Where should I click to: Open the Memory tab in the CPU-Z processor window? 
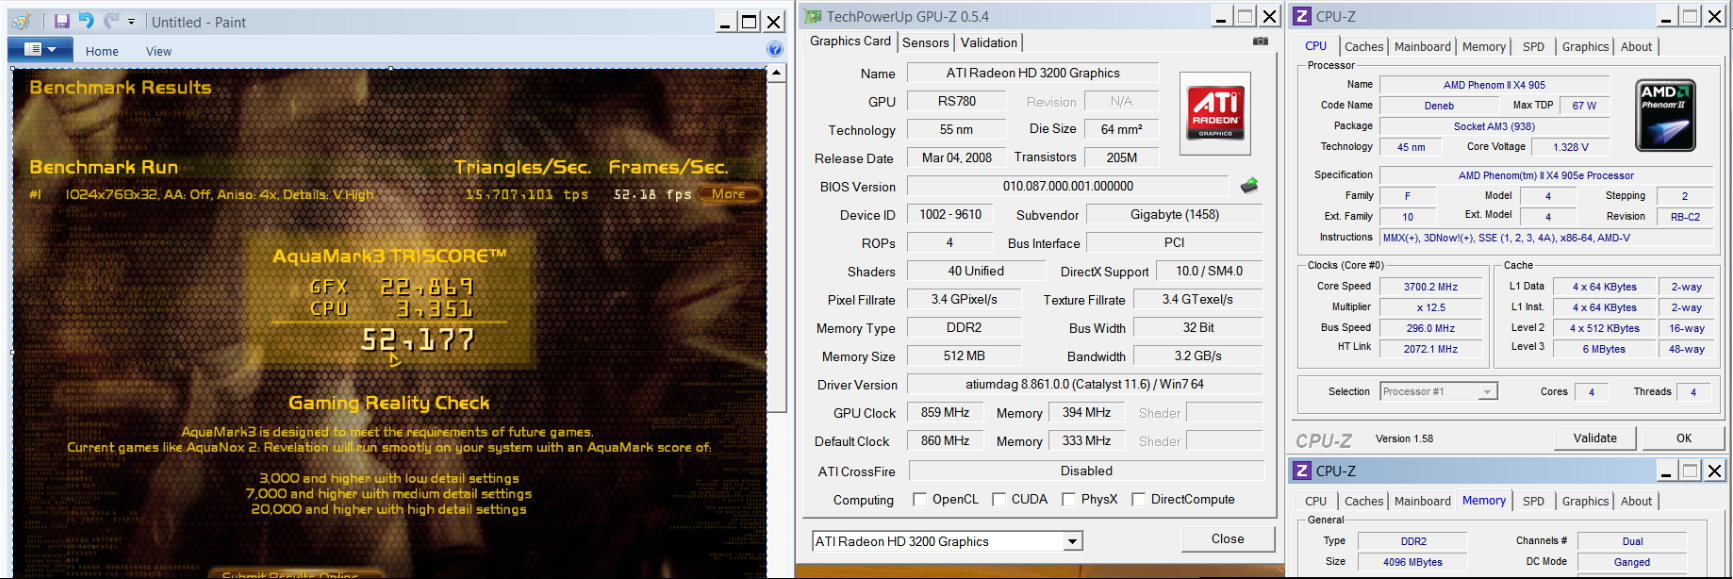click(x=1484, y=47)
